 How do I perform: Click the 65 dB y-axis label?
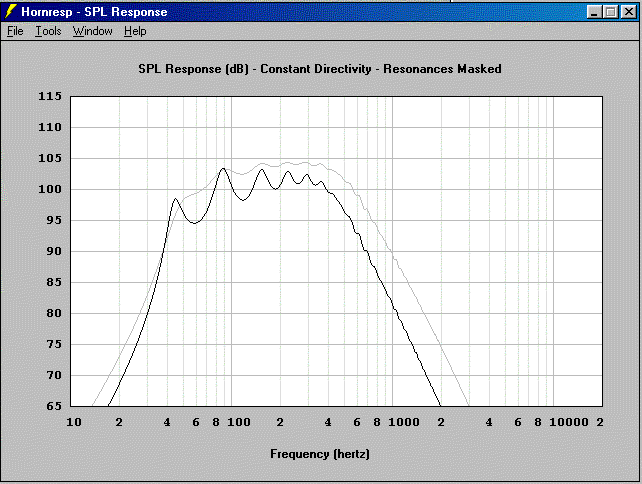coord(54,406)
